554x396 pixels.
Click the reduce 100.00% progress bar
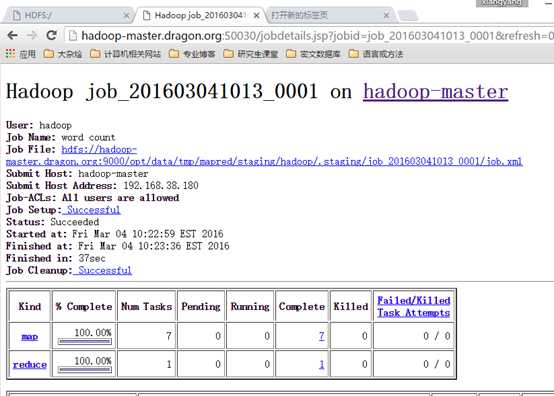85,370
